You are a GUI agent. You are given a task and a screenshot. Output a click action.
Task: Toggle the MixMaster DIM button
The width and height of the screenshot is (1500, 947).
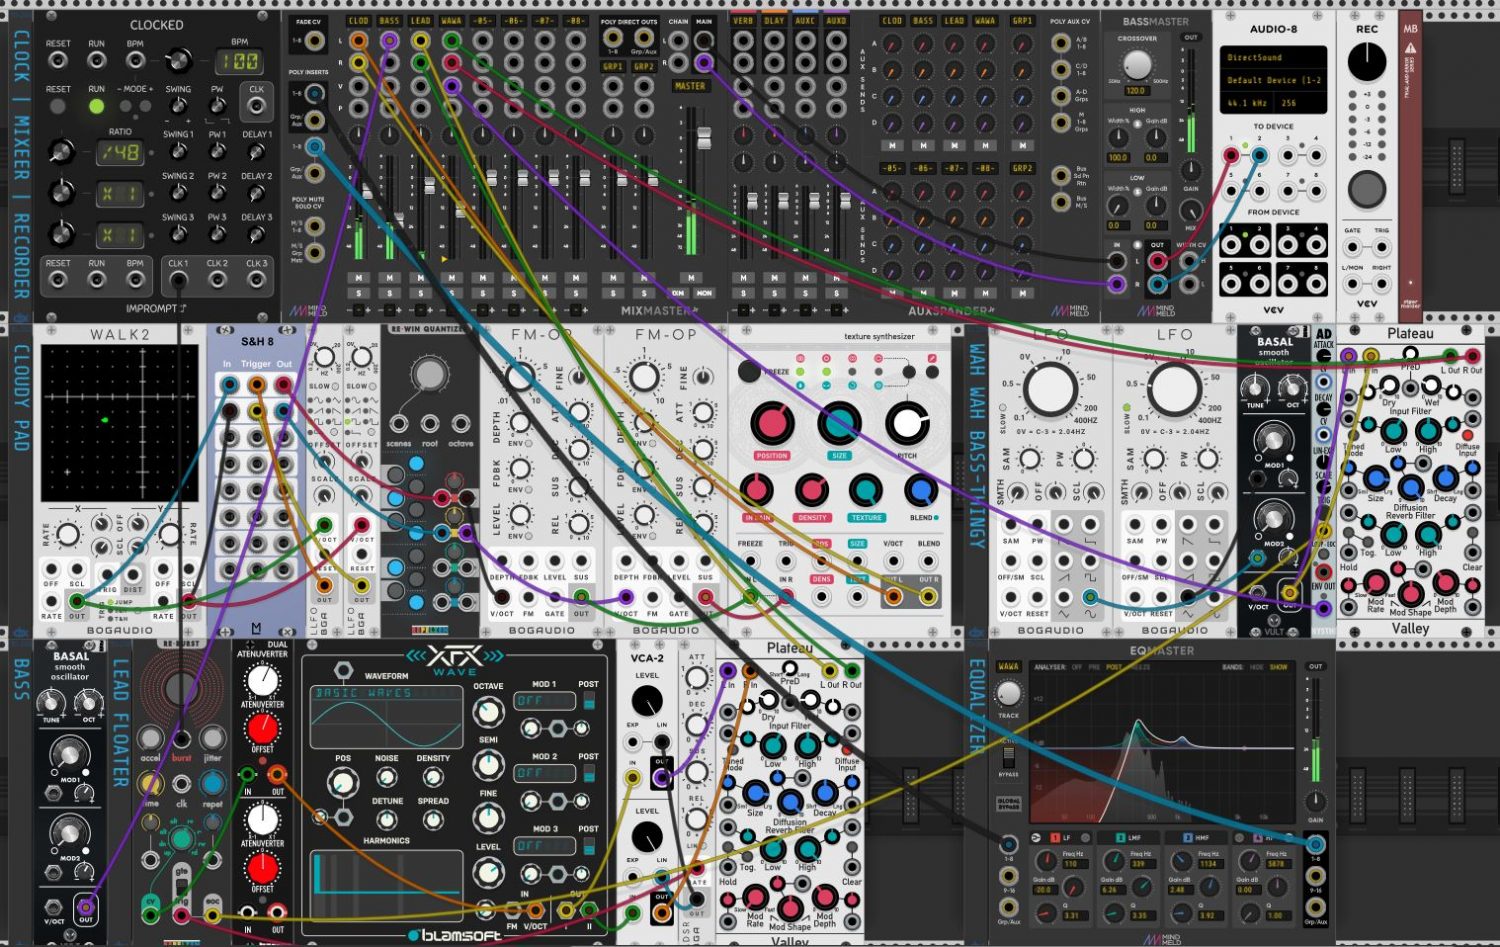click(679, 293)
